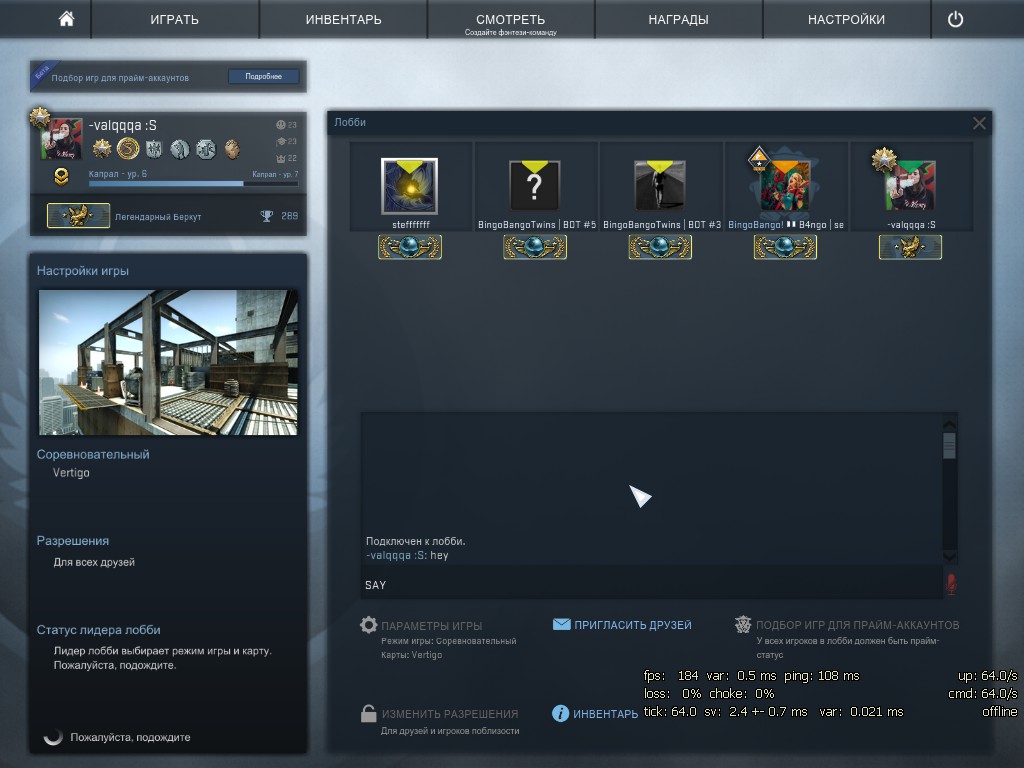Open the НАСТРОЙКИ menu
Viewport: 1024px width, 768px height.
[846, 20]
